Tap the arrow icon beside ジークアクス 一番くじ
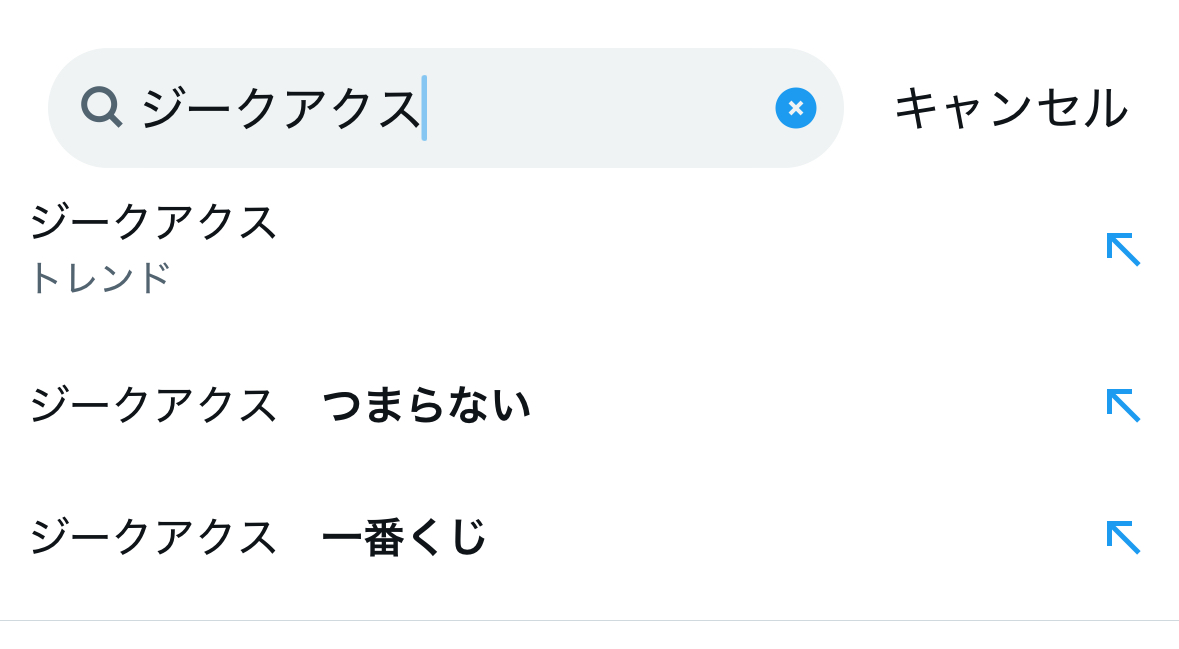1179x649 pixels. pyautogui.click(x=1122, y=537)
